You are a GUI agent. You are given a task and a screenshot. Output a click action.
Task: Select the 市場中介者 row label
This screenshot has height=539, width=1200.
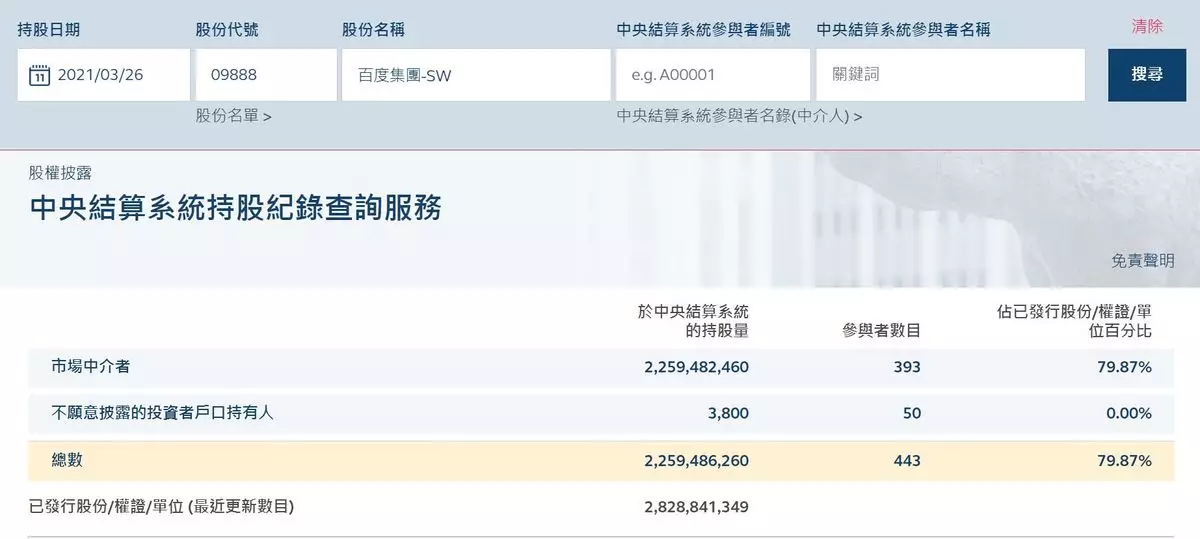click(x=91, y=367)
